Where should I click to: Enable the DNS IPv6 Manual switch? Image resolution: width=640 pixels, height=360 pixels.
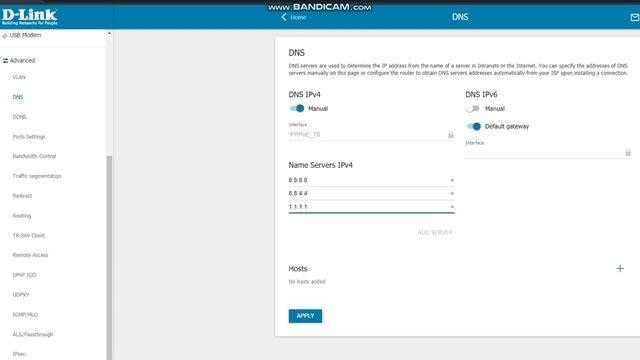point(473,109)
